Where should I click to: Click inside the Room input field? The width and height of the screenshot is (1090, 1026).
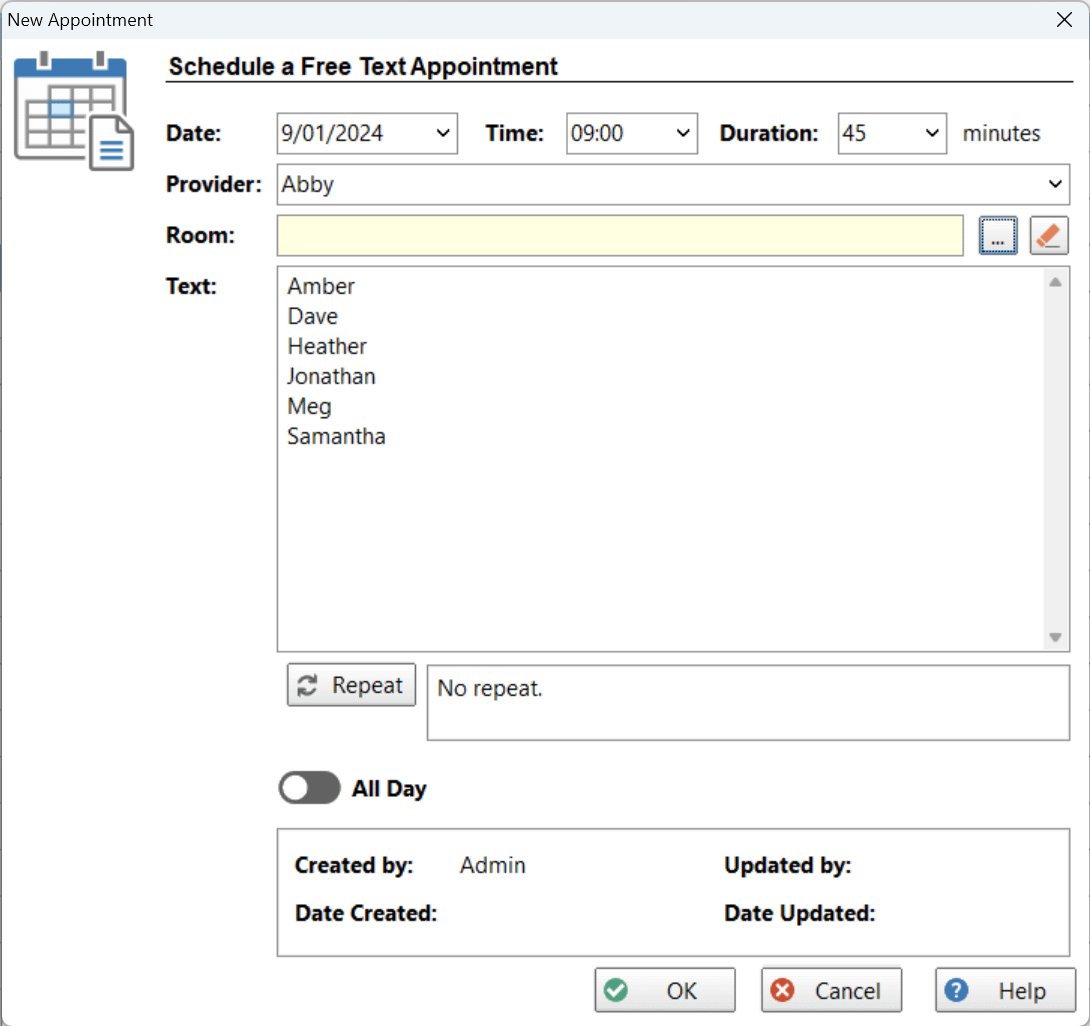click(620, 236)
